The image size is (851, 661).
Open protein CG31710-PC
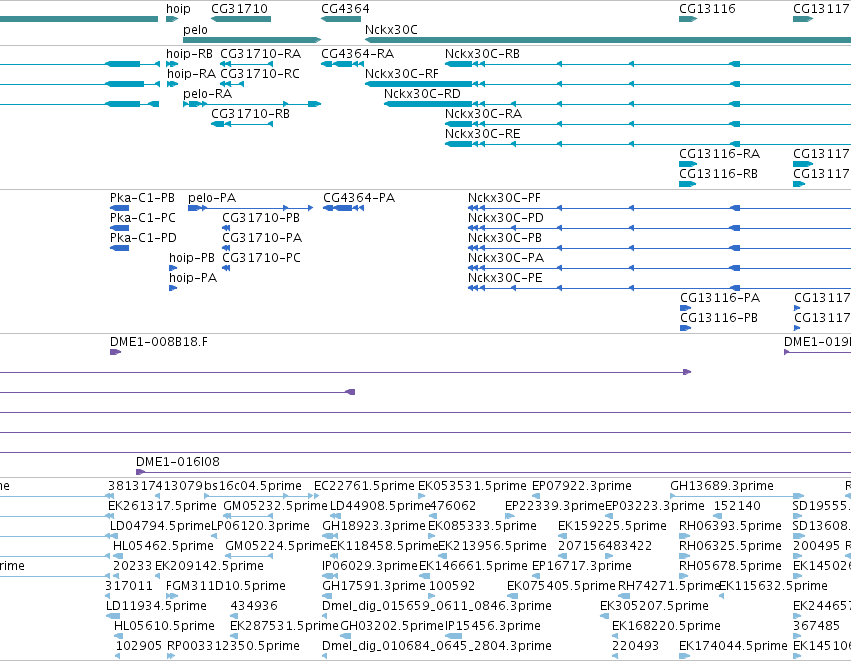[261, 258]
